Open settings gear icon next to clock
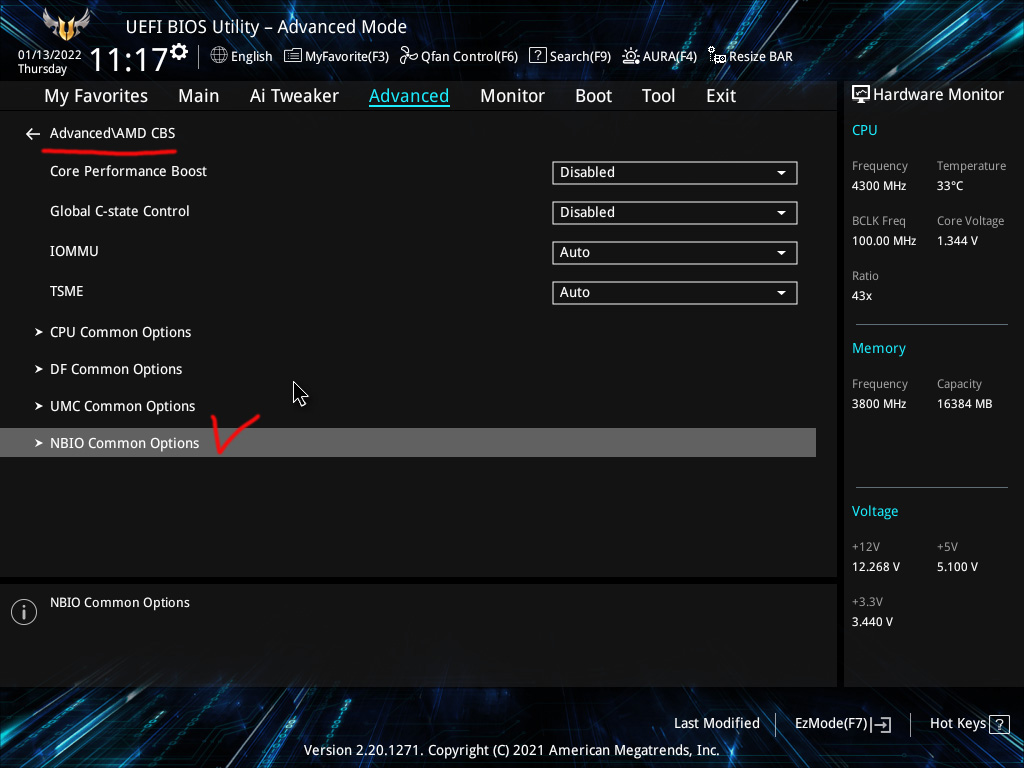The height and width of the screenshot is (768, 1024). click(x=179, y=51)
